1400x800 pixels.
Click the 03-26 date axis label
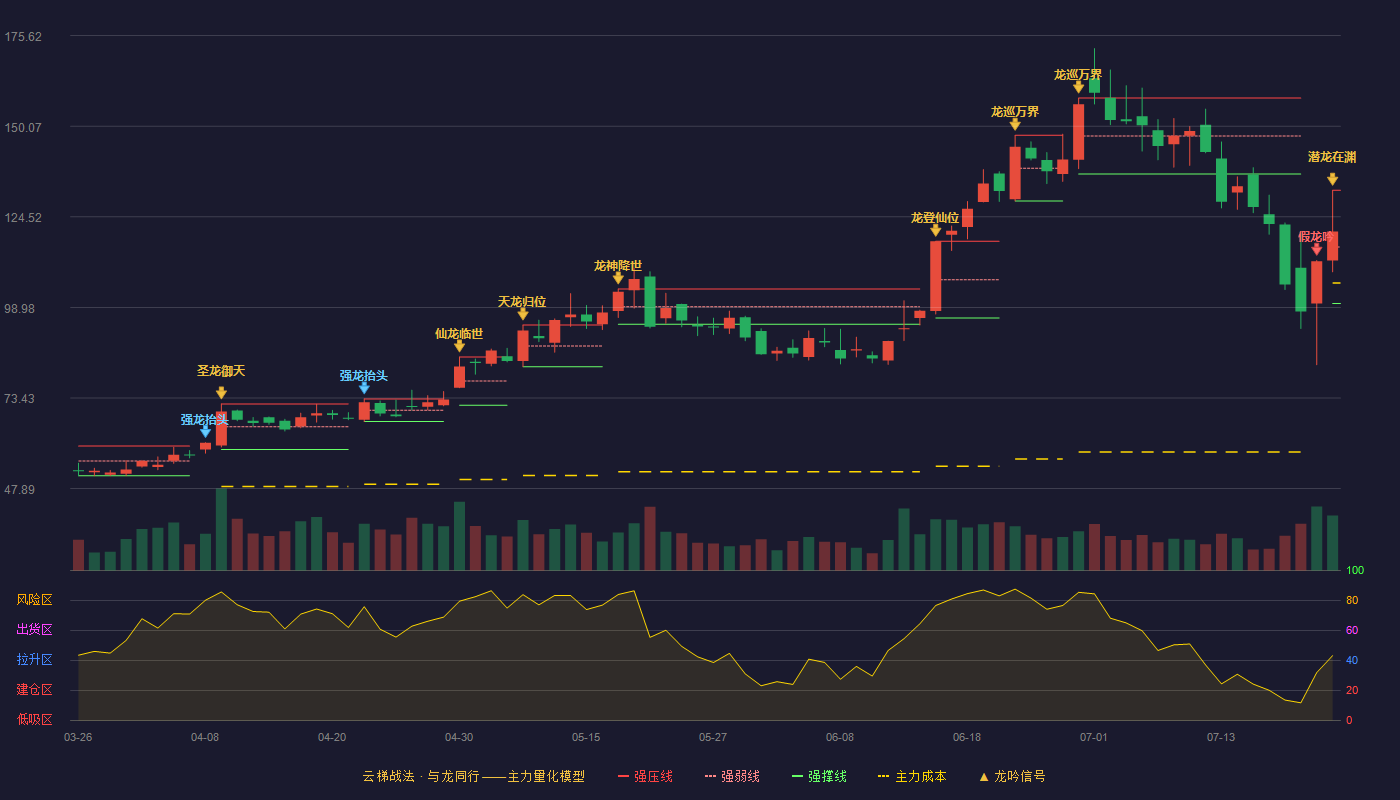[x=78, y=737]
